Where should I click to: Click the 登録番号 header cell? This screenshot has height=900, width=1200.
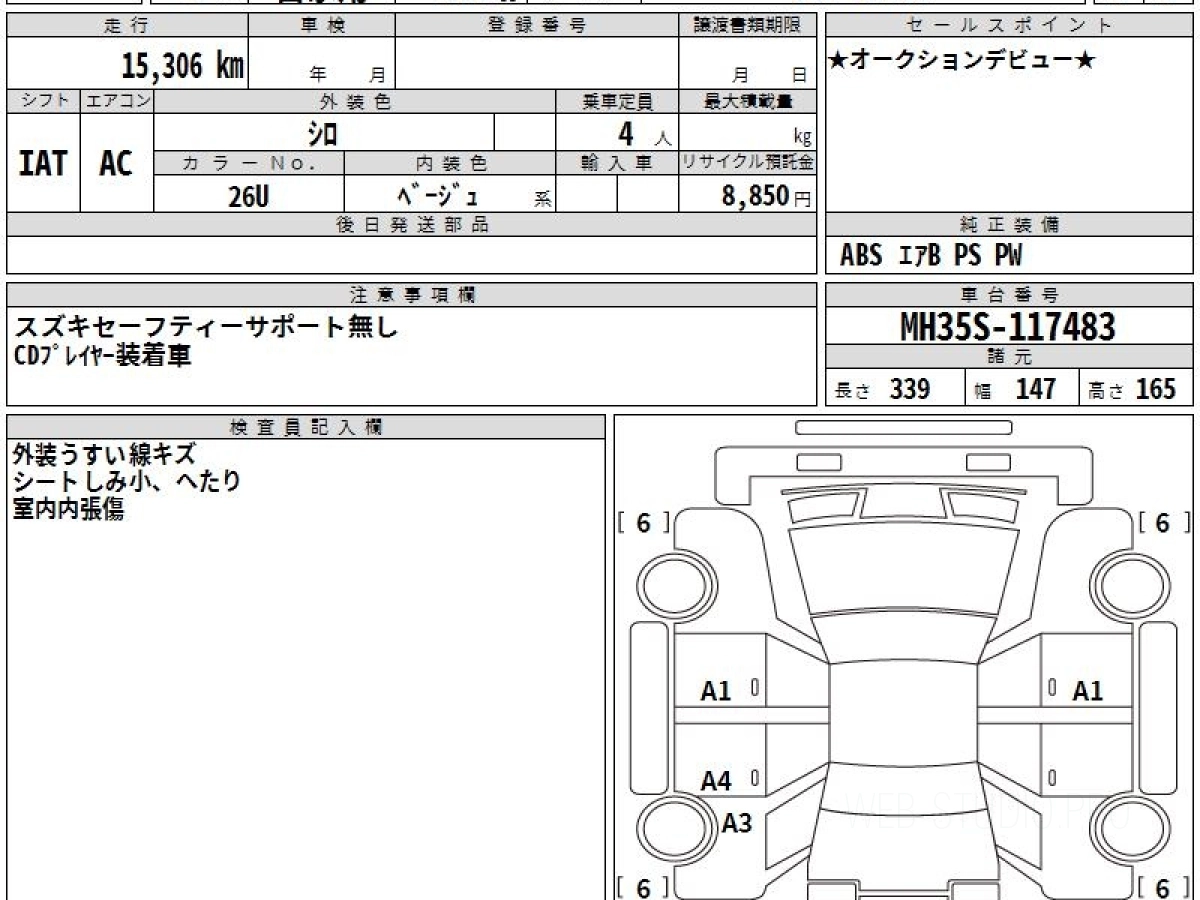[x=537, y=26]
